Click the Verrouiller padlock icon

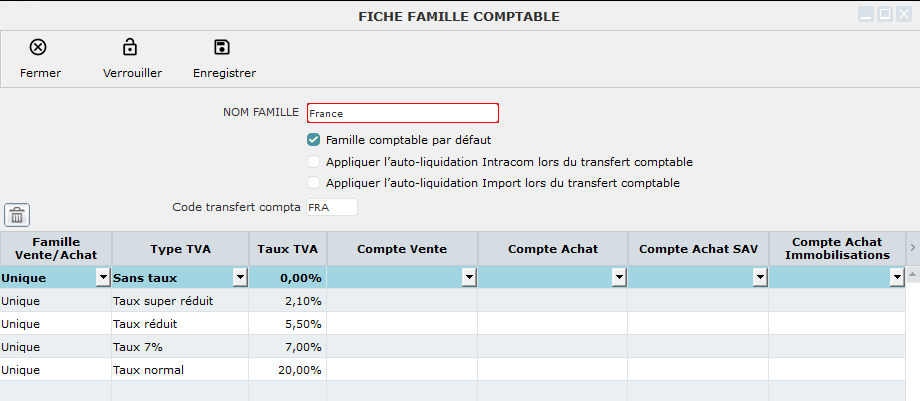130,47
